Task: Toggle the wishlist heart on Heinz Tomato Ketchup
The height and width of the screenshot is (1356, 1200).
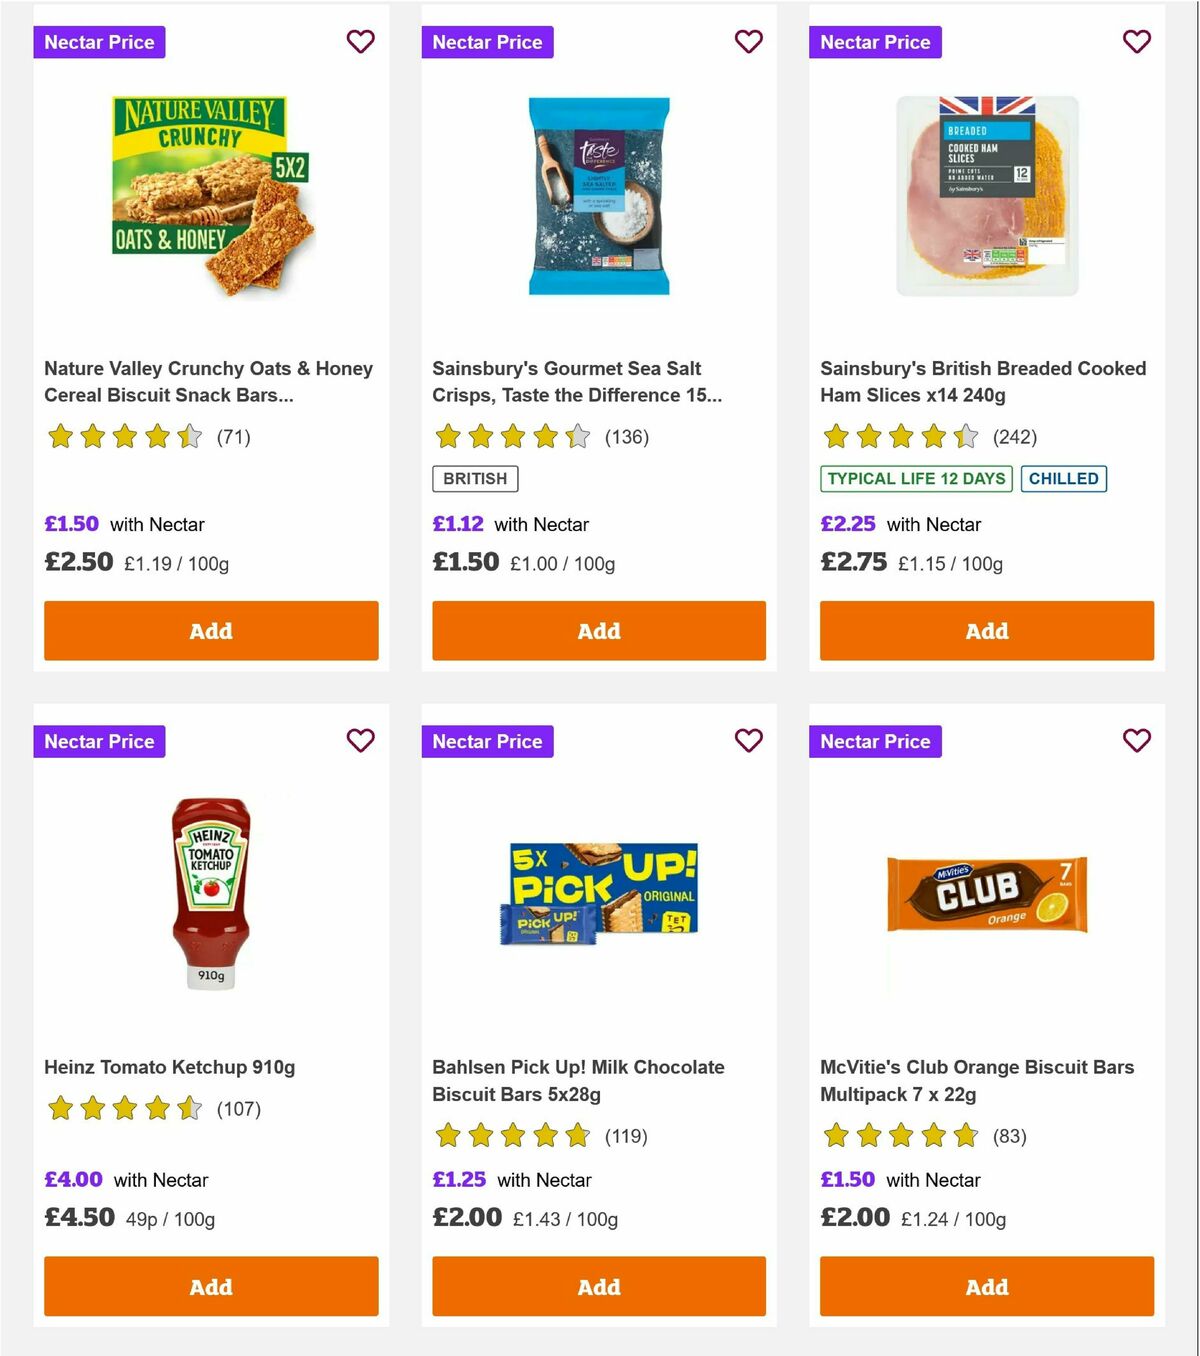Action: coord(360,741)
